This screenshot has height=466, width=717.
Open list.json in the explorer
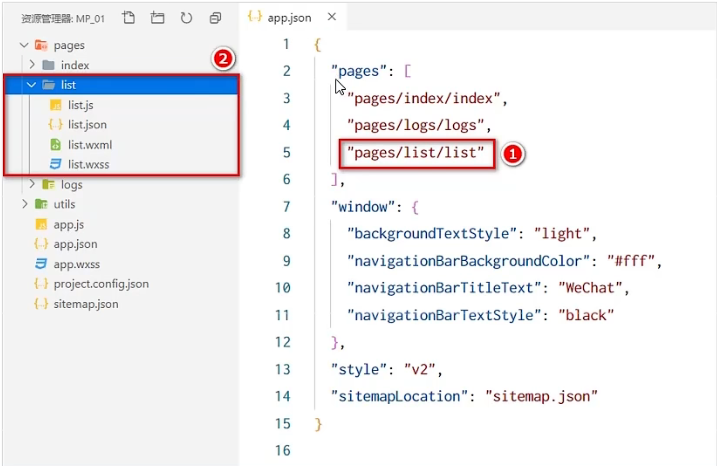87,124
